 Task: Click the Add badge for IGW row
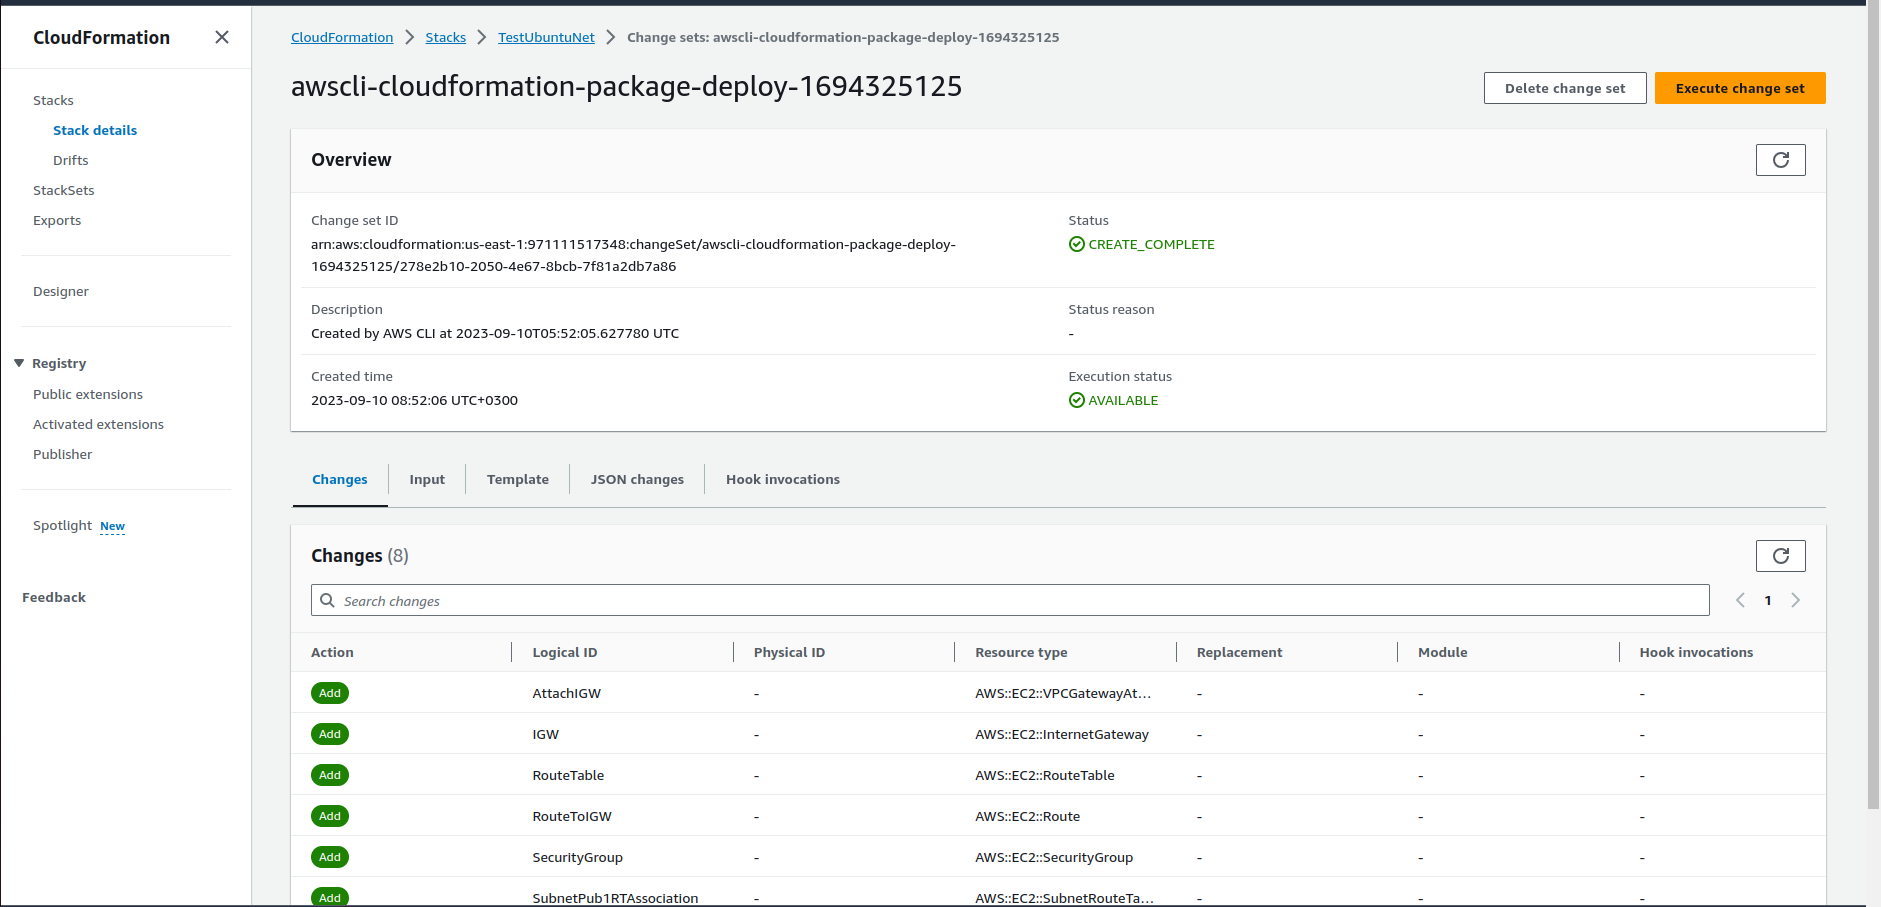click(330, 734)
